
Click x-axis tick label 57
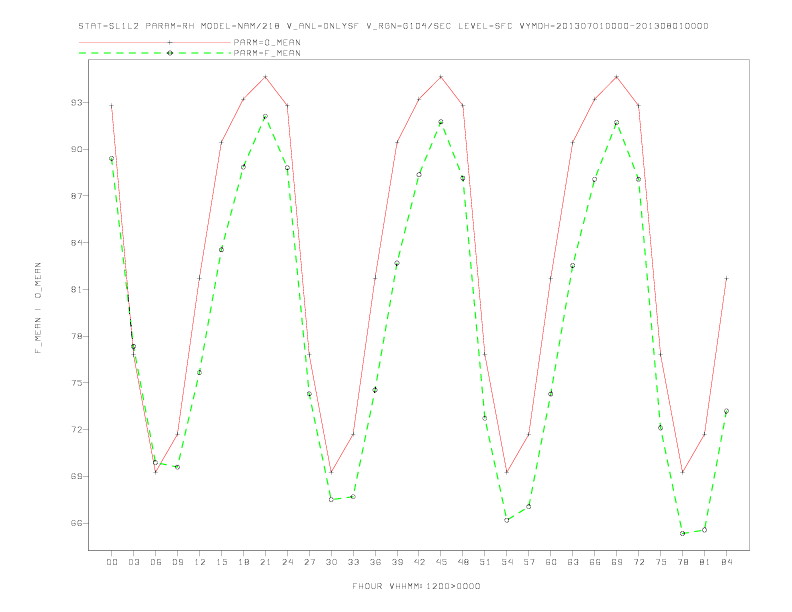[529, 562]
